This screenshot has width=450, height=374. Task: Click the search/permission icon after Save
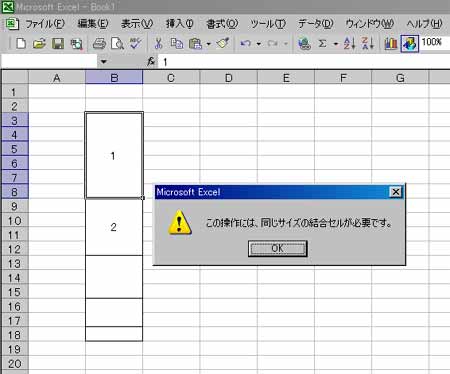click(76, 43)
